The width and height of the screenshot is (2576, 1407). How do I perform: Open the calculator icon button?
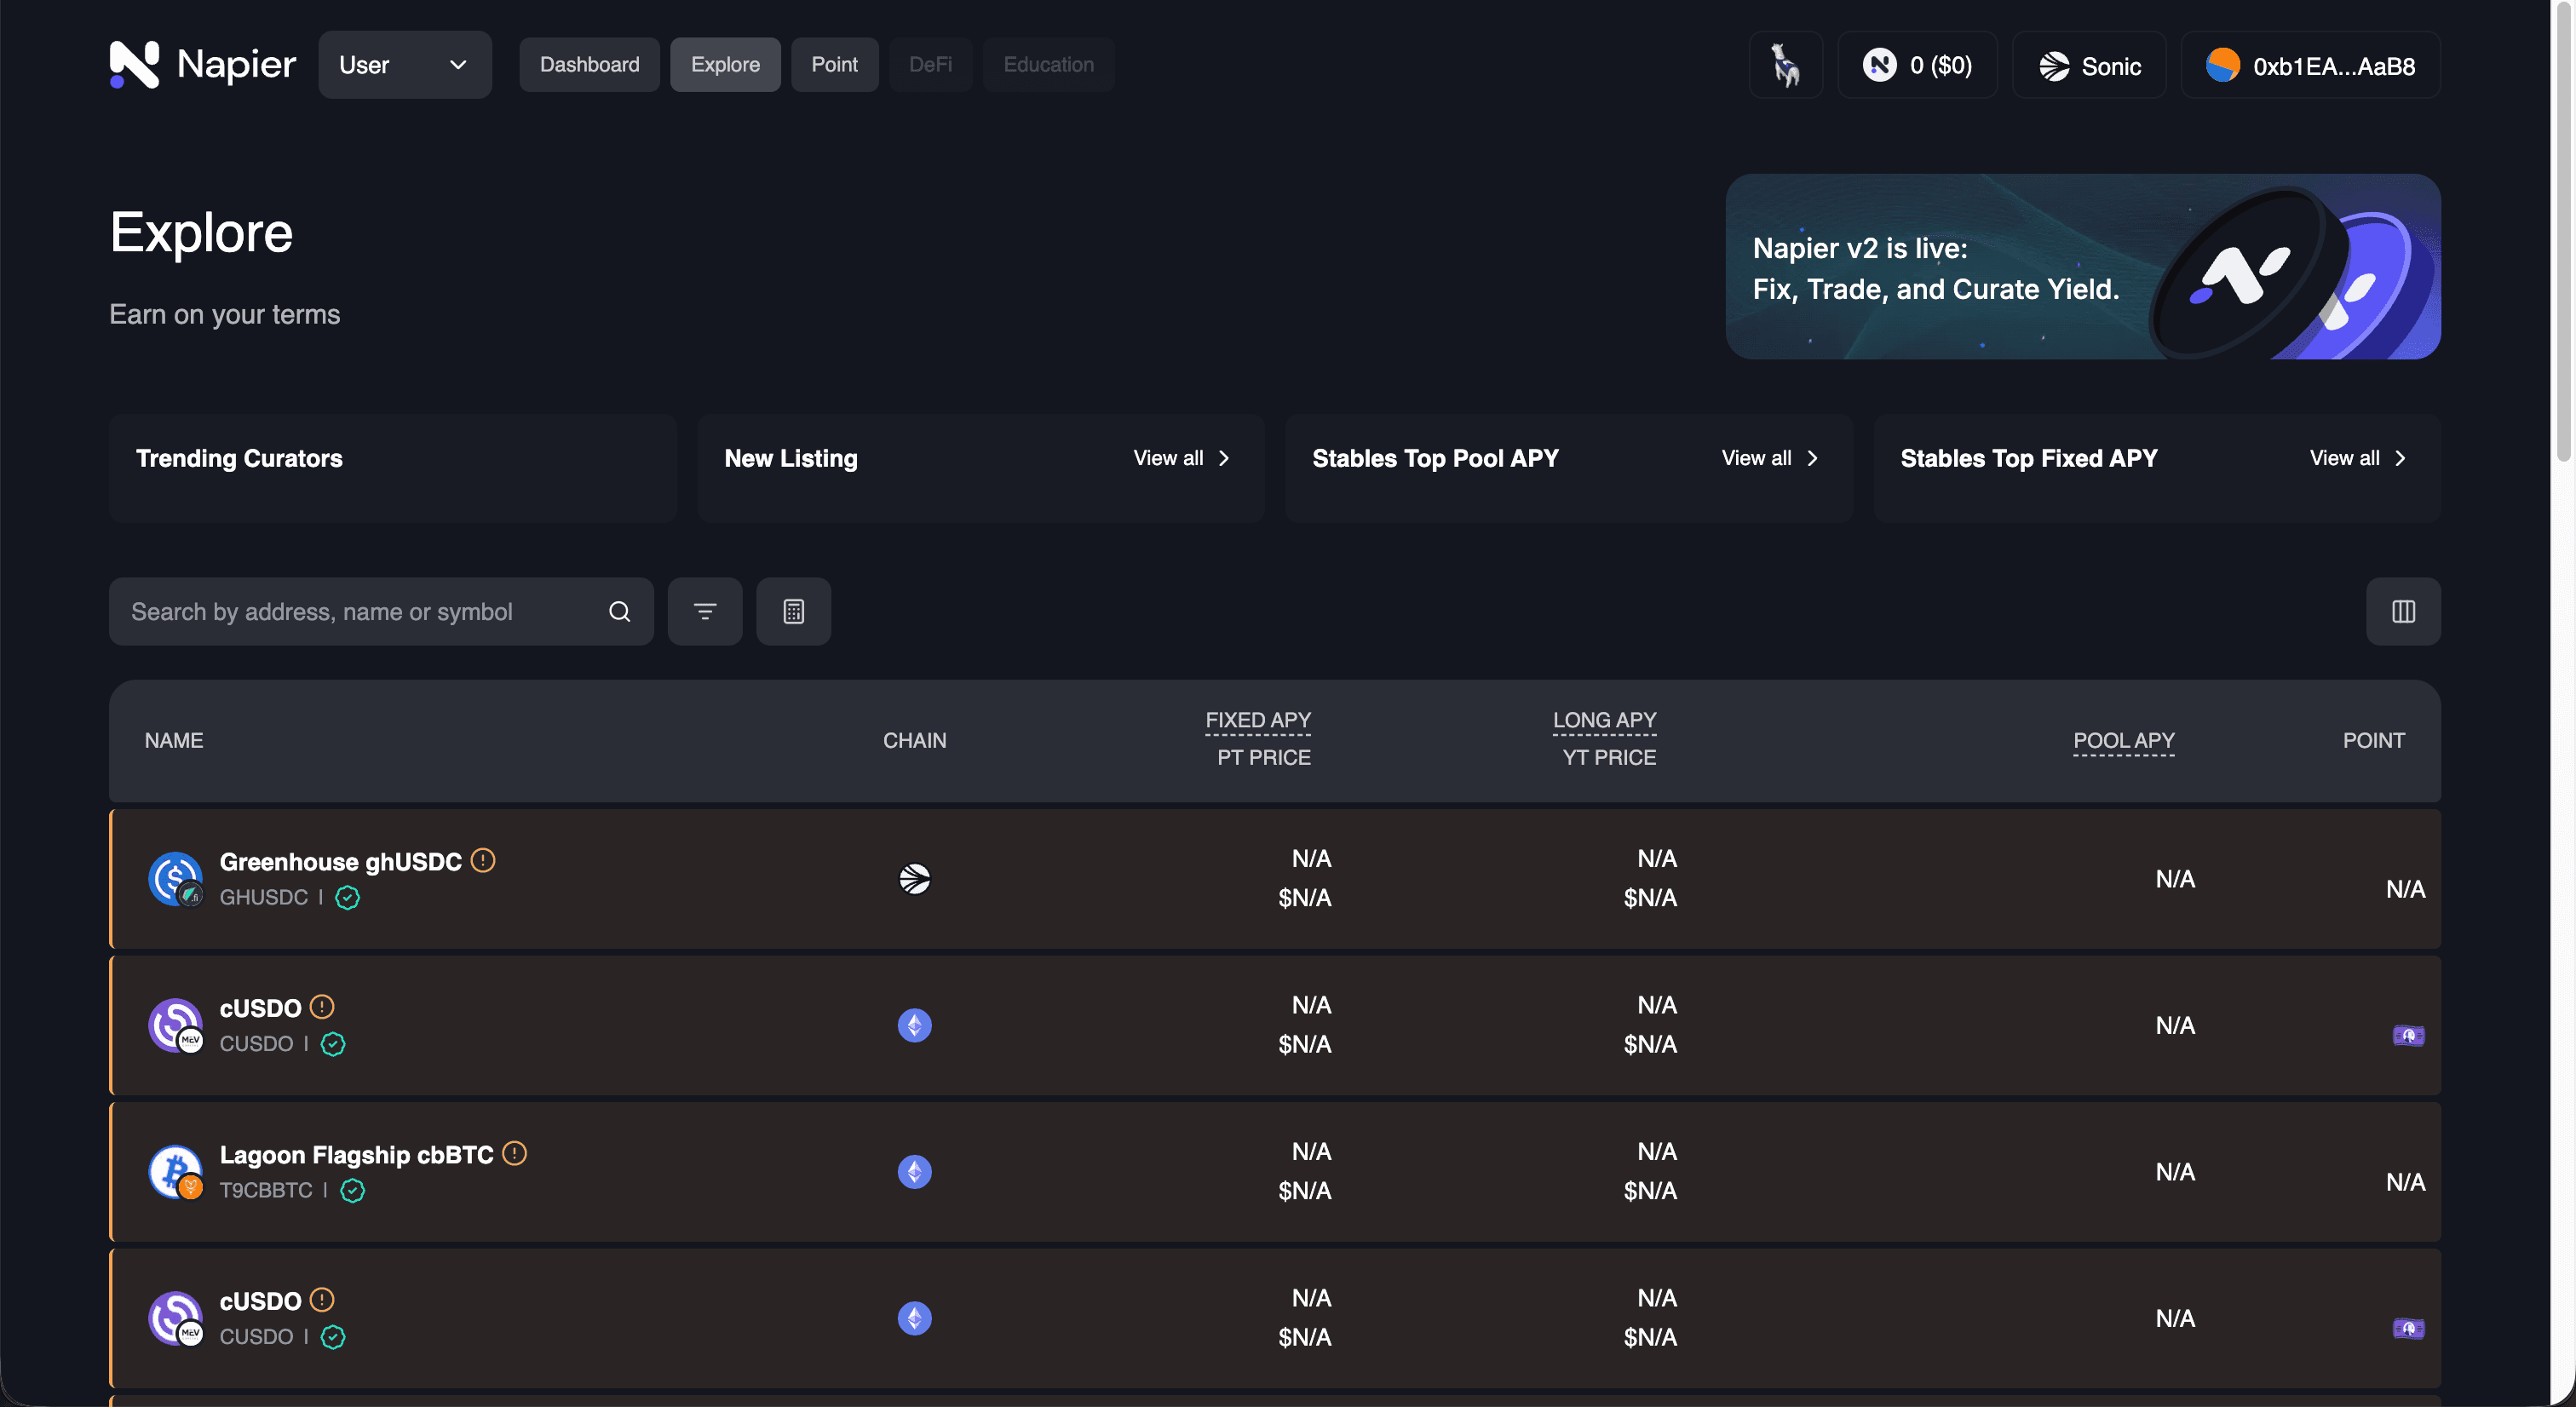793,611
